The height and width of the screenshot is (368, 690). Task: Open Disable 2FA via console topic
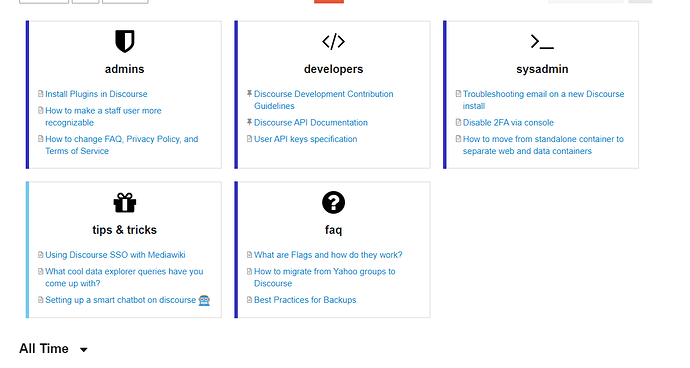click(508, 122)
